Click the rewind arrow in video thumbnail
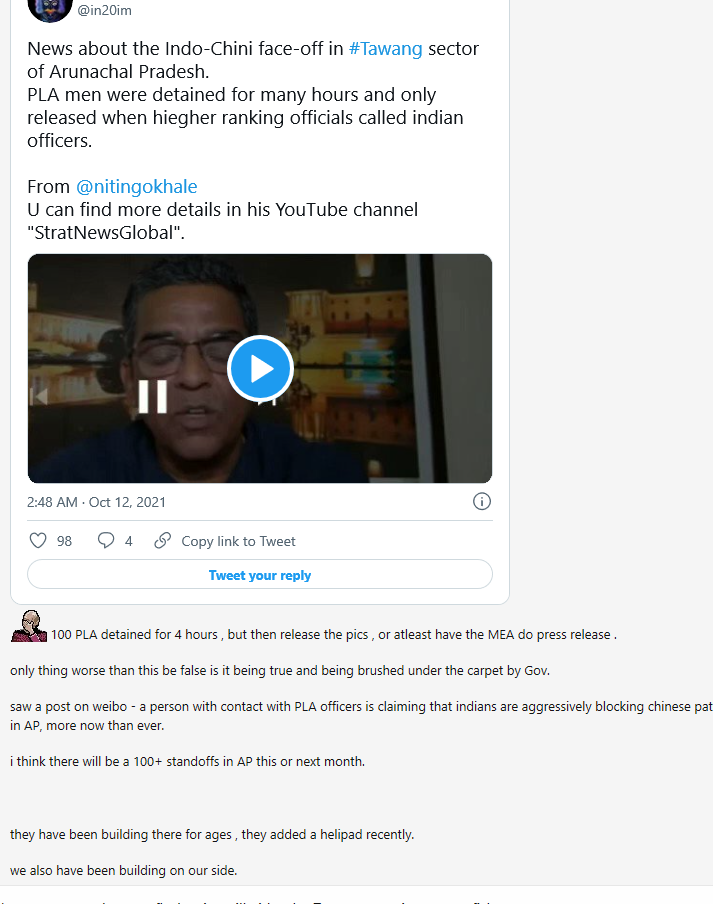Screen dimensions: 713x904 [x=40, y=396]
